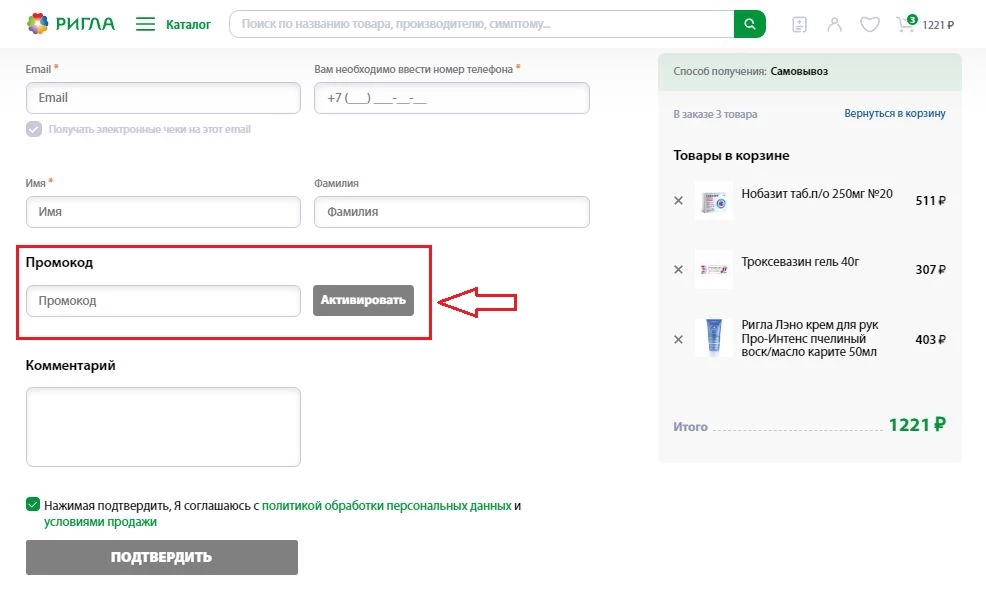Open the shopping cart icon
The height and width of the screenshot is (595, 986).
(x=906, y=24)
